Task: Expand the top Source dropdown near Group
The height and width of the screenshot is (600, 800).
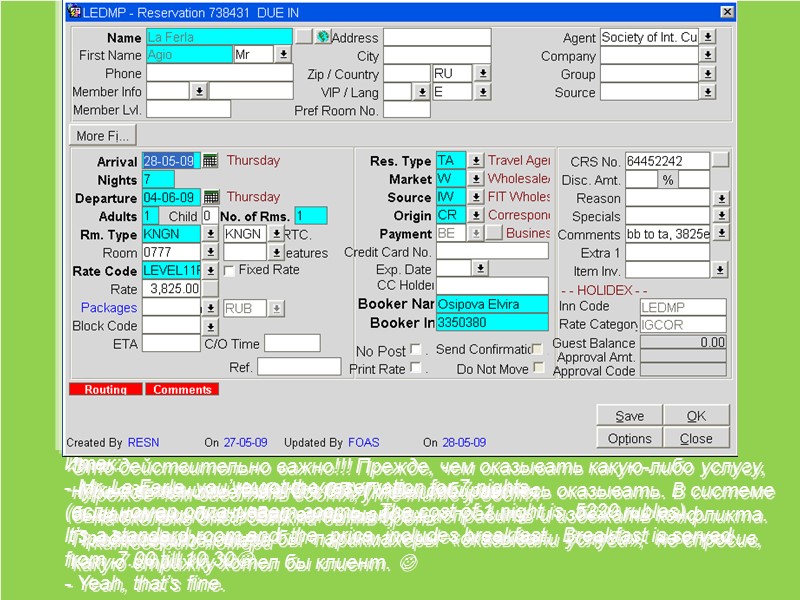Action: pyautogui.click(x=708, y=92)
